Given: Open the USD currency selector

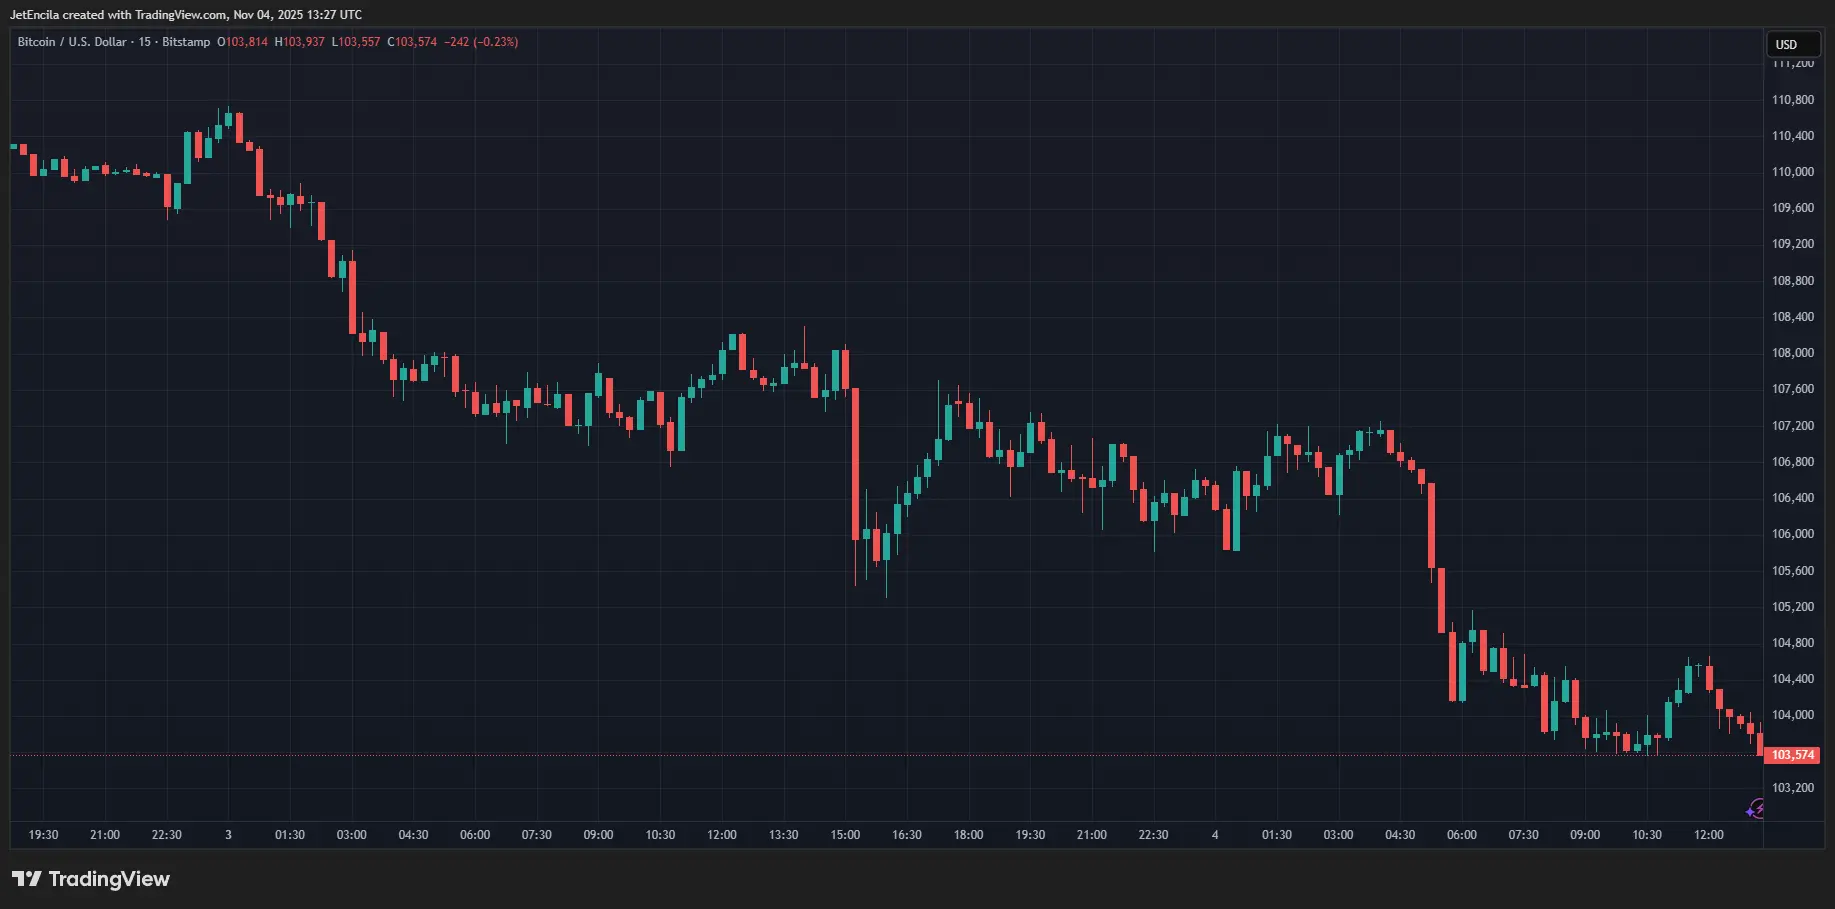Looking at the screenshot, I should pos(1792,44).
